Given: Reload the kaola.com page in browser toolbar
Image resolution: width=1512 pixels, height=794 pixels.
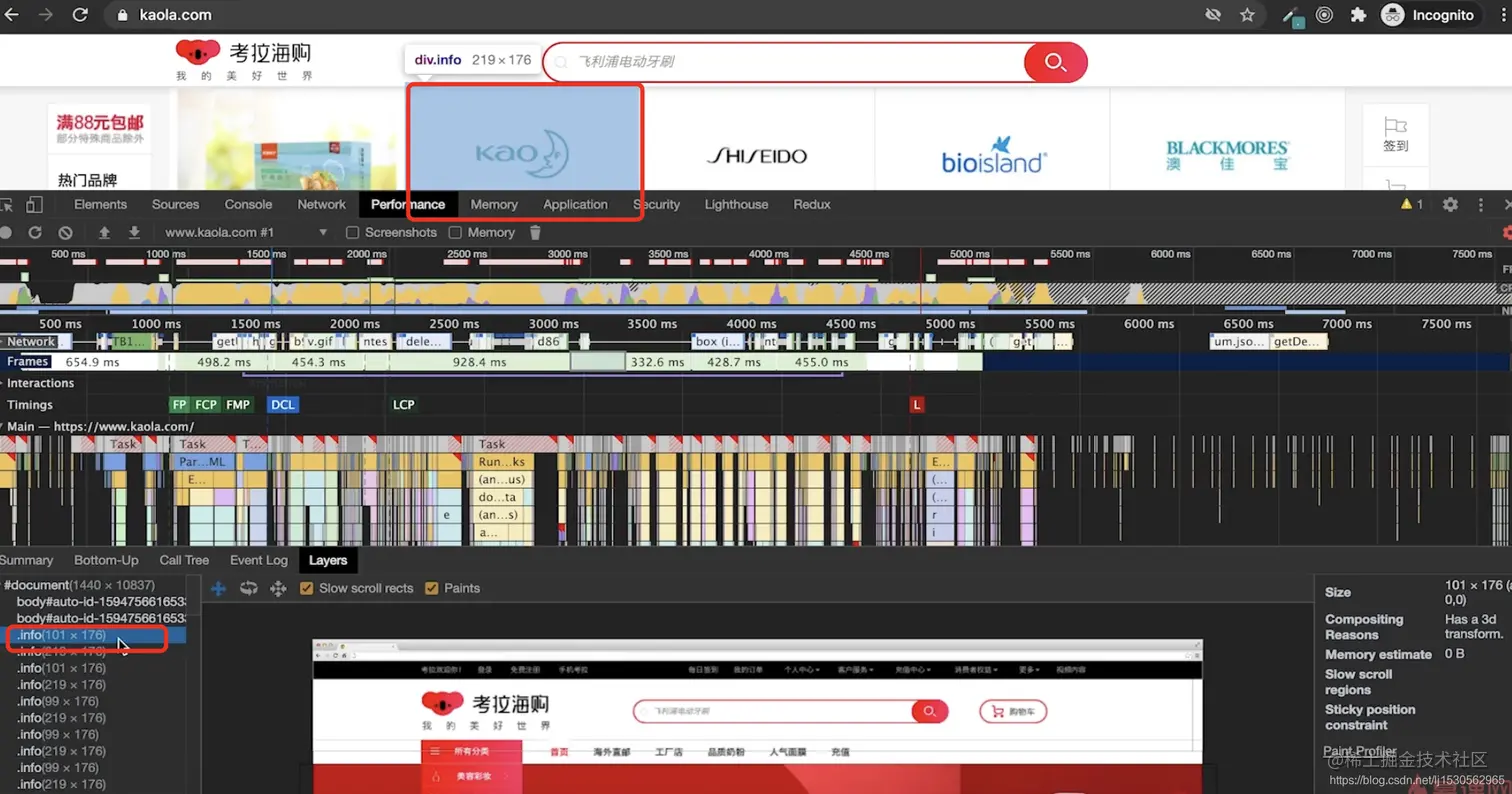Looking at the screenshot, I should [x=81, y=15].
